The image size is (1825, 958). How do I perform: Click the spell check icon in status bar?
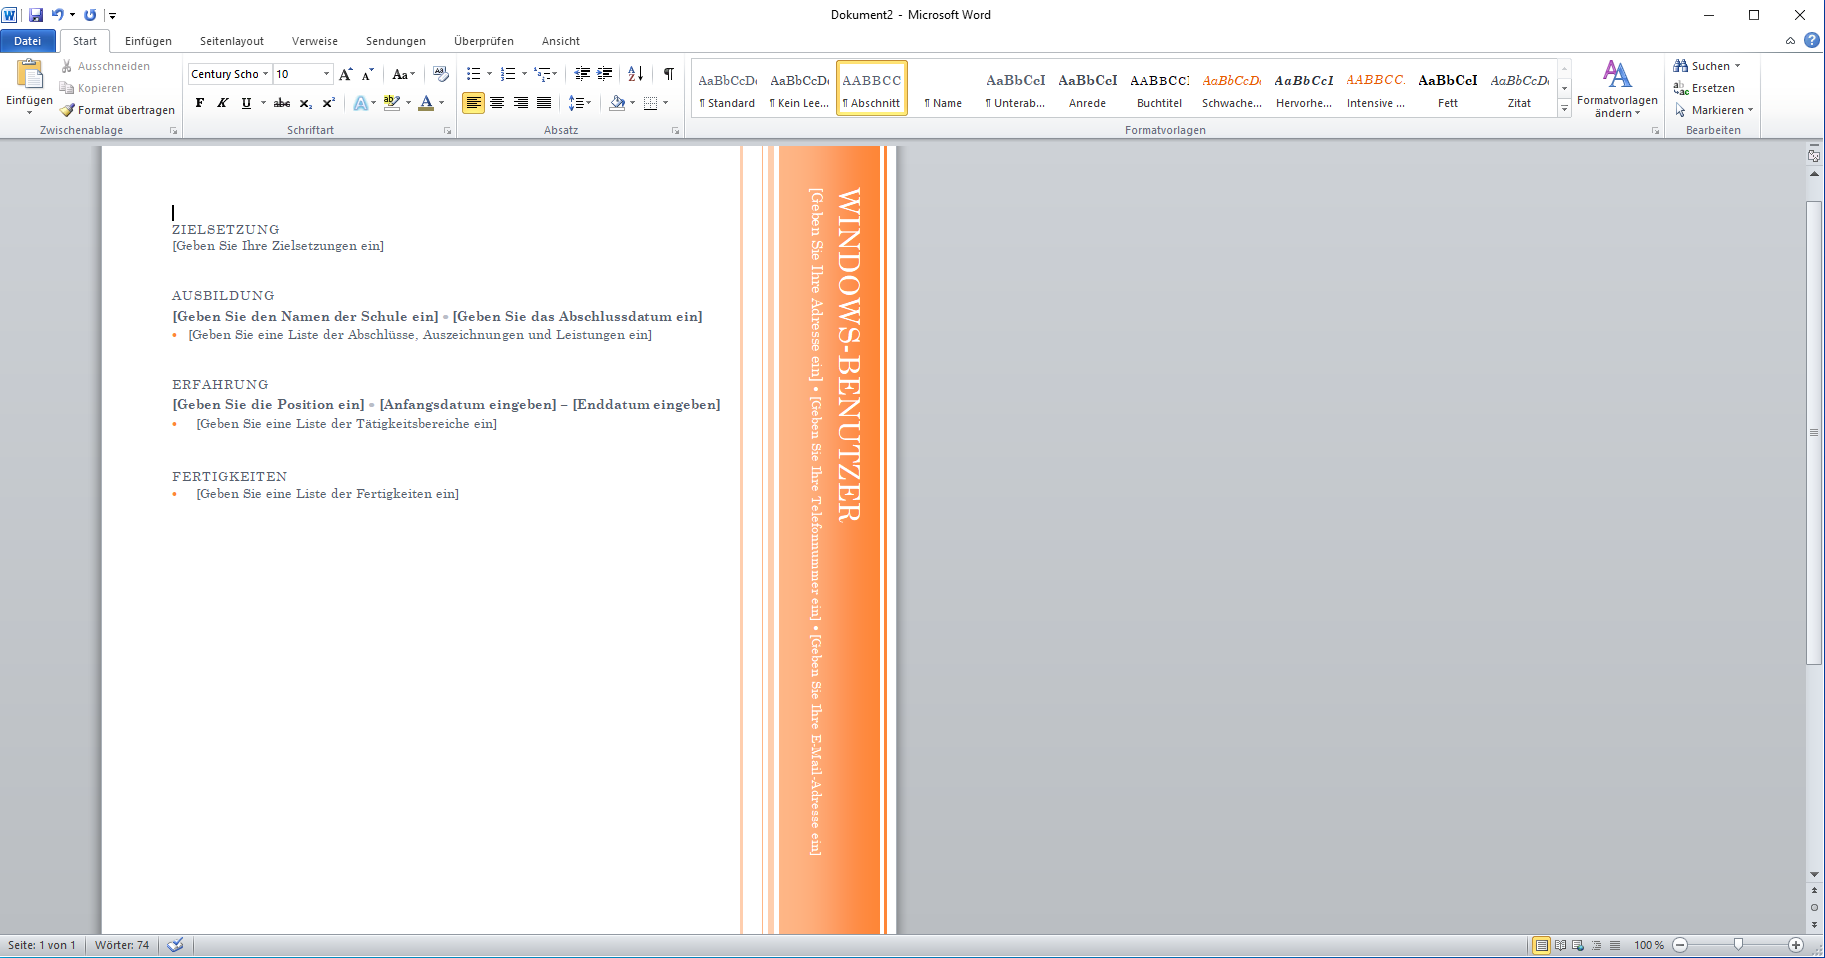(x=175, y=945)
